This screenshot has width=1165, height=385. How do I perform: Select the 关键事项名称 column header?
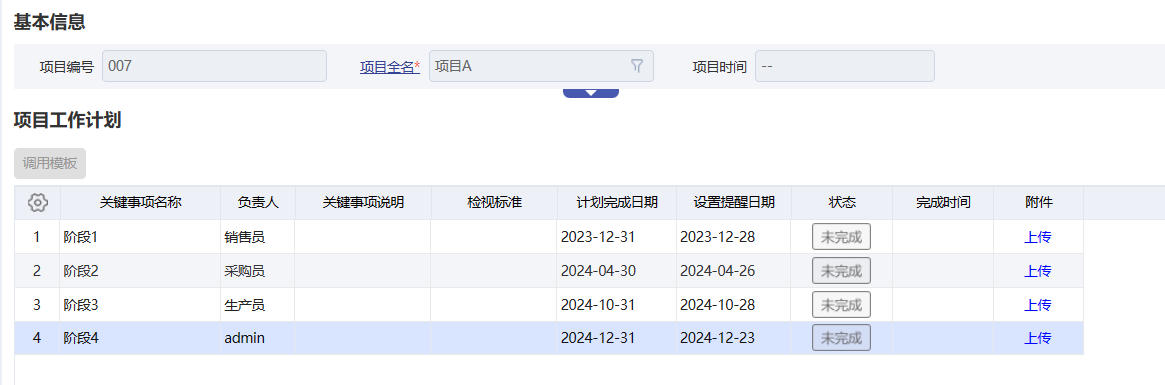(140, 202)
